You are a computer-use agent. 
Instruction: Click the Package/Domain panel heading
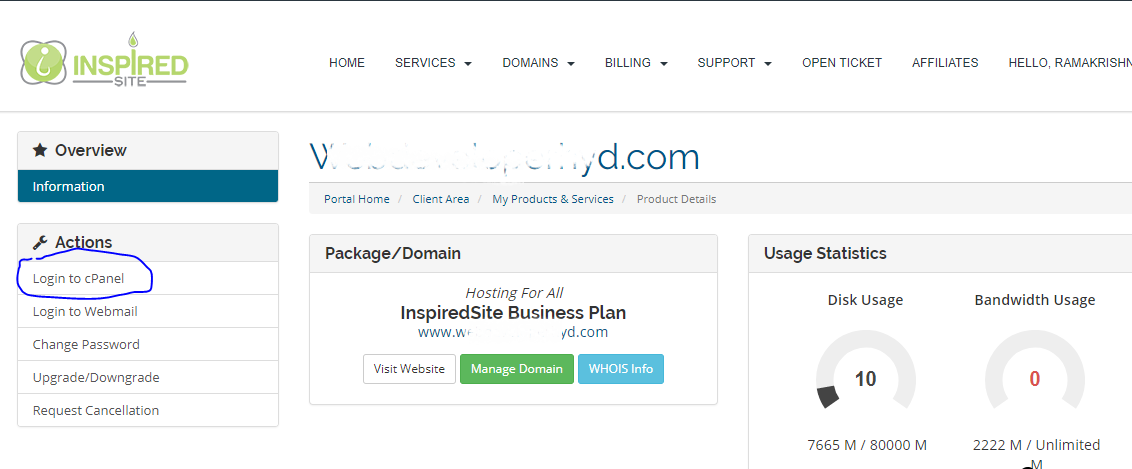(x=393, y=253)
